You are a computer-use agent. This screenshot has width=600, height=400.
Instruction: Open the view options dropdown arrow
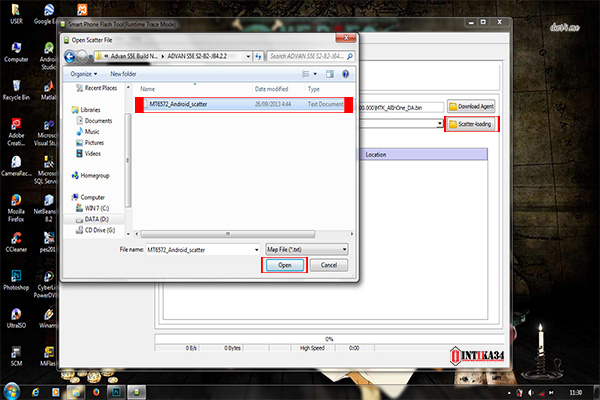coord(315,74)
